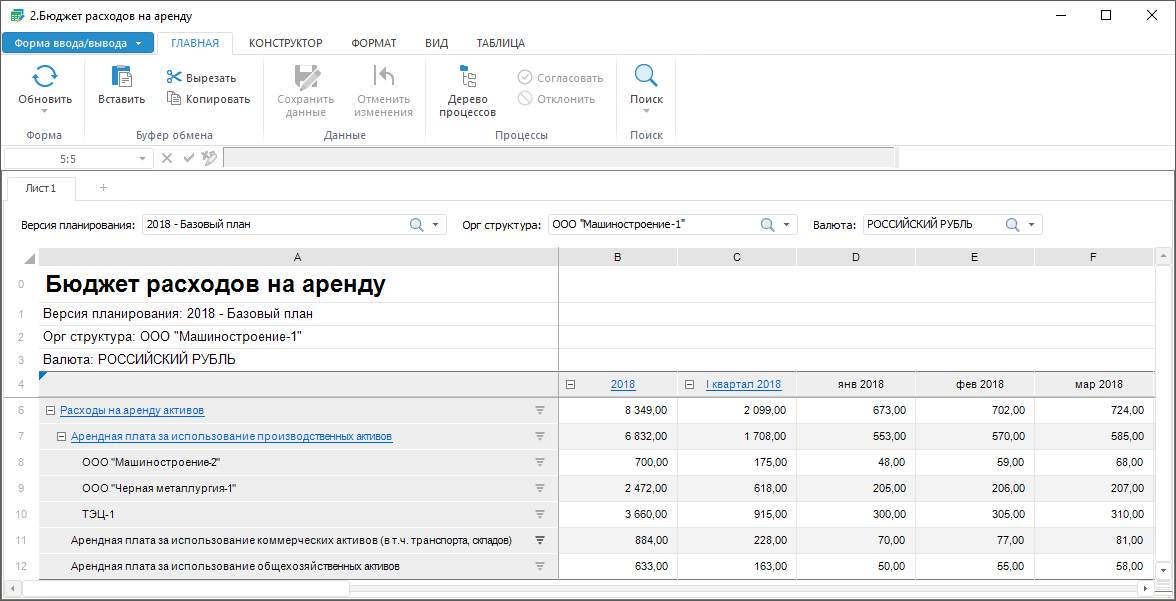
Task: Click the Поиск magnifier icon in ribbon
Action: click(646, 77)
